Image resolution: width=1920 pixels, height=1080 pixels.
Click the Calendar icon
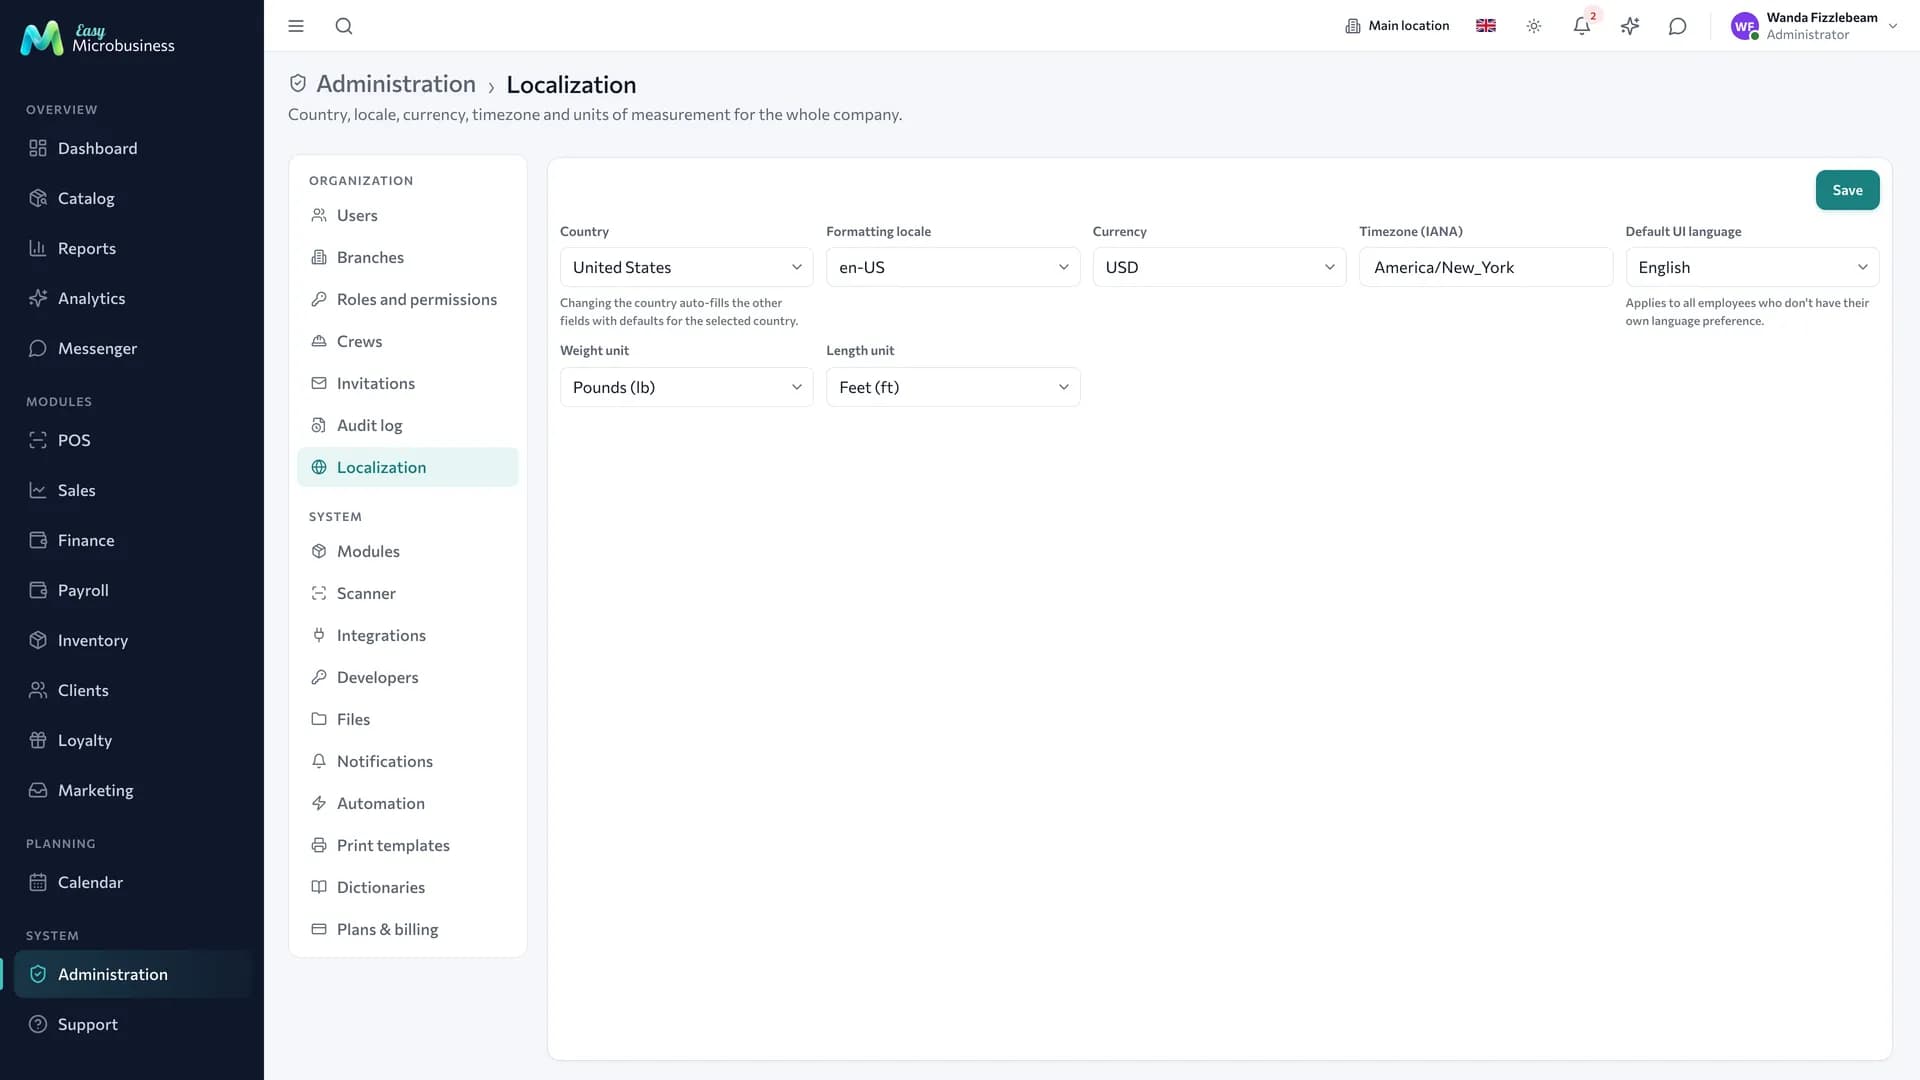(x=38, y=882)
